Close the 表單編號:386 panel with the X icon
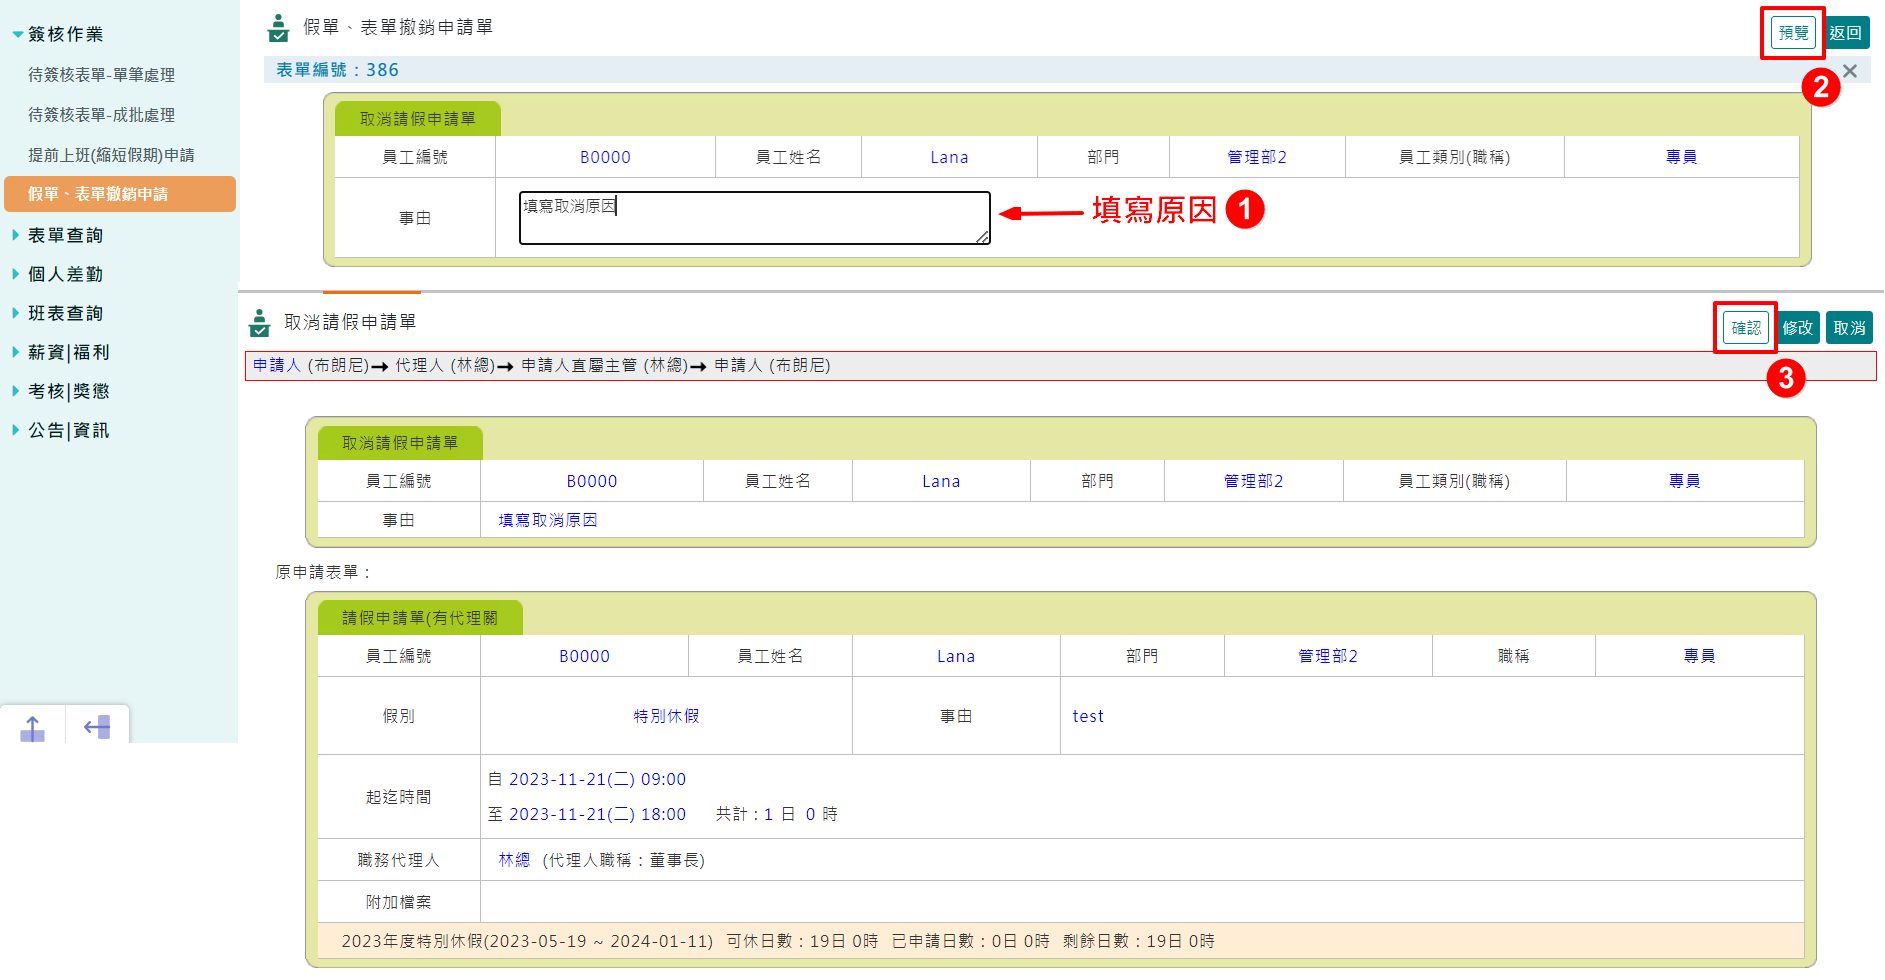 (x=1849, y=70)
